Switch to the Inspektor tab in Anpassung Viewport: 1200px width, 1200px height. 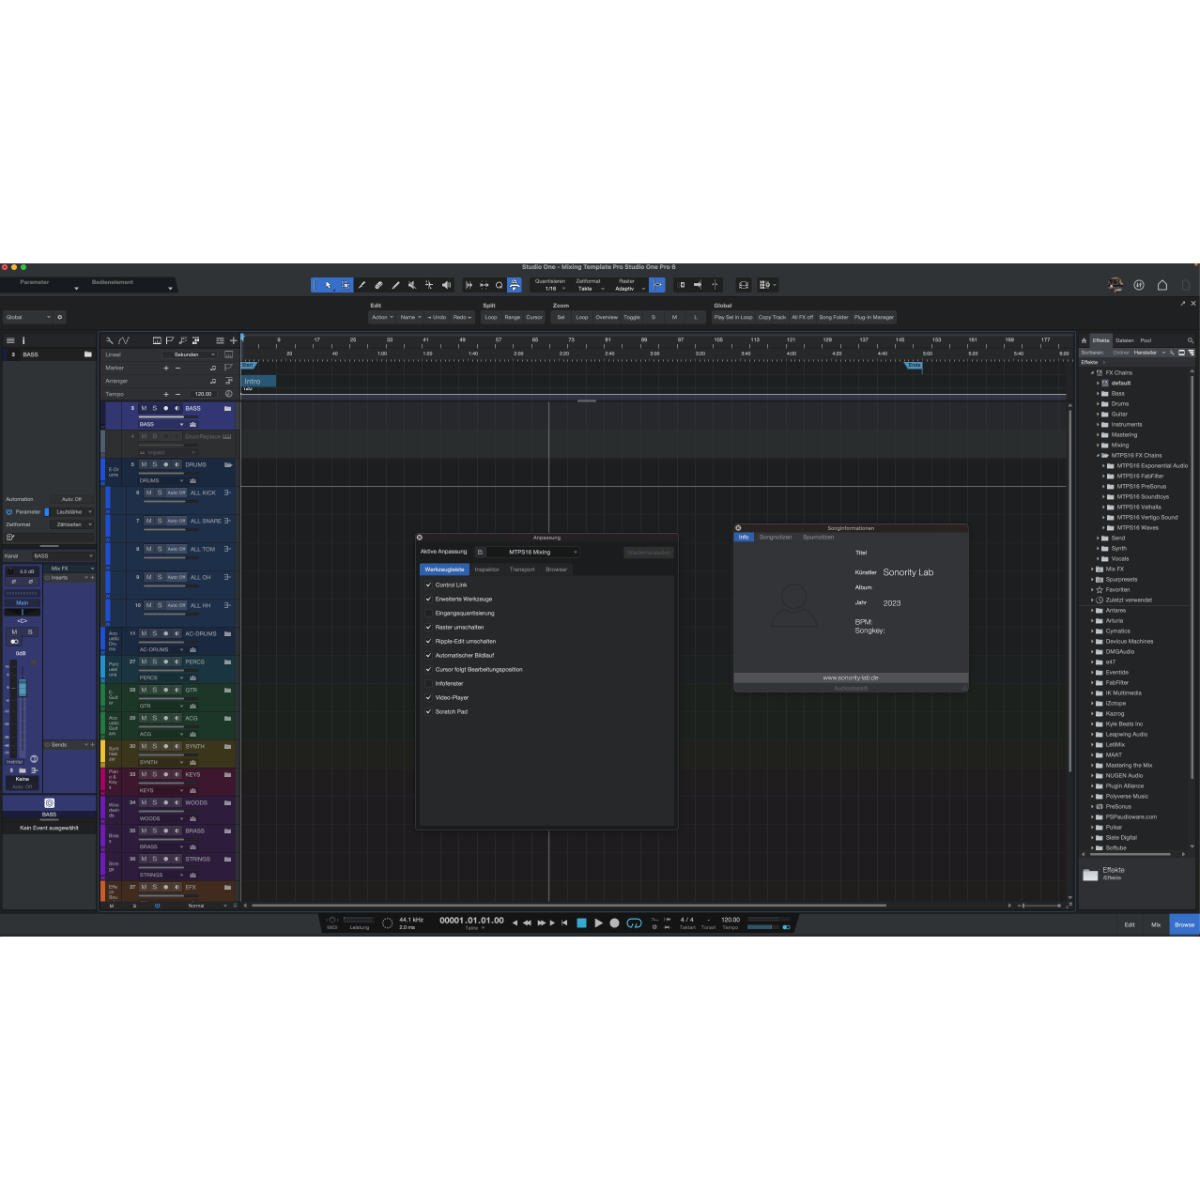487,569
